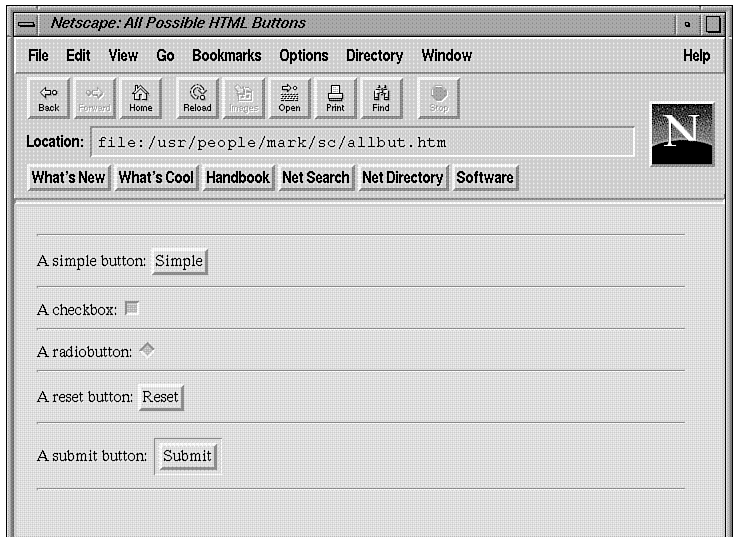
Task: Click the Netscape N logo
Action: (x=683, y=133)
